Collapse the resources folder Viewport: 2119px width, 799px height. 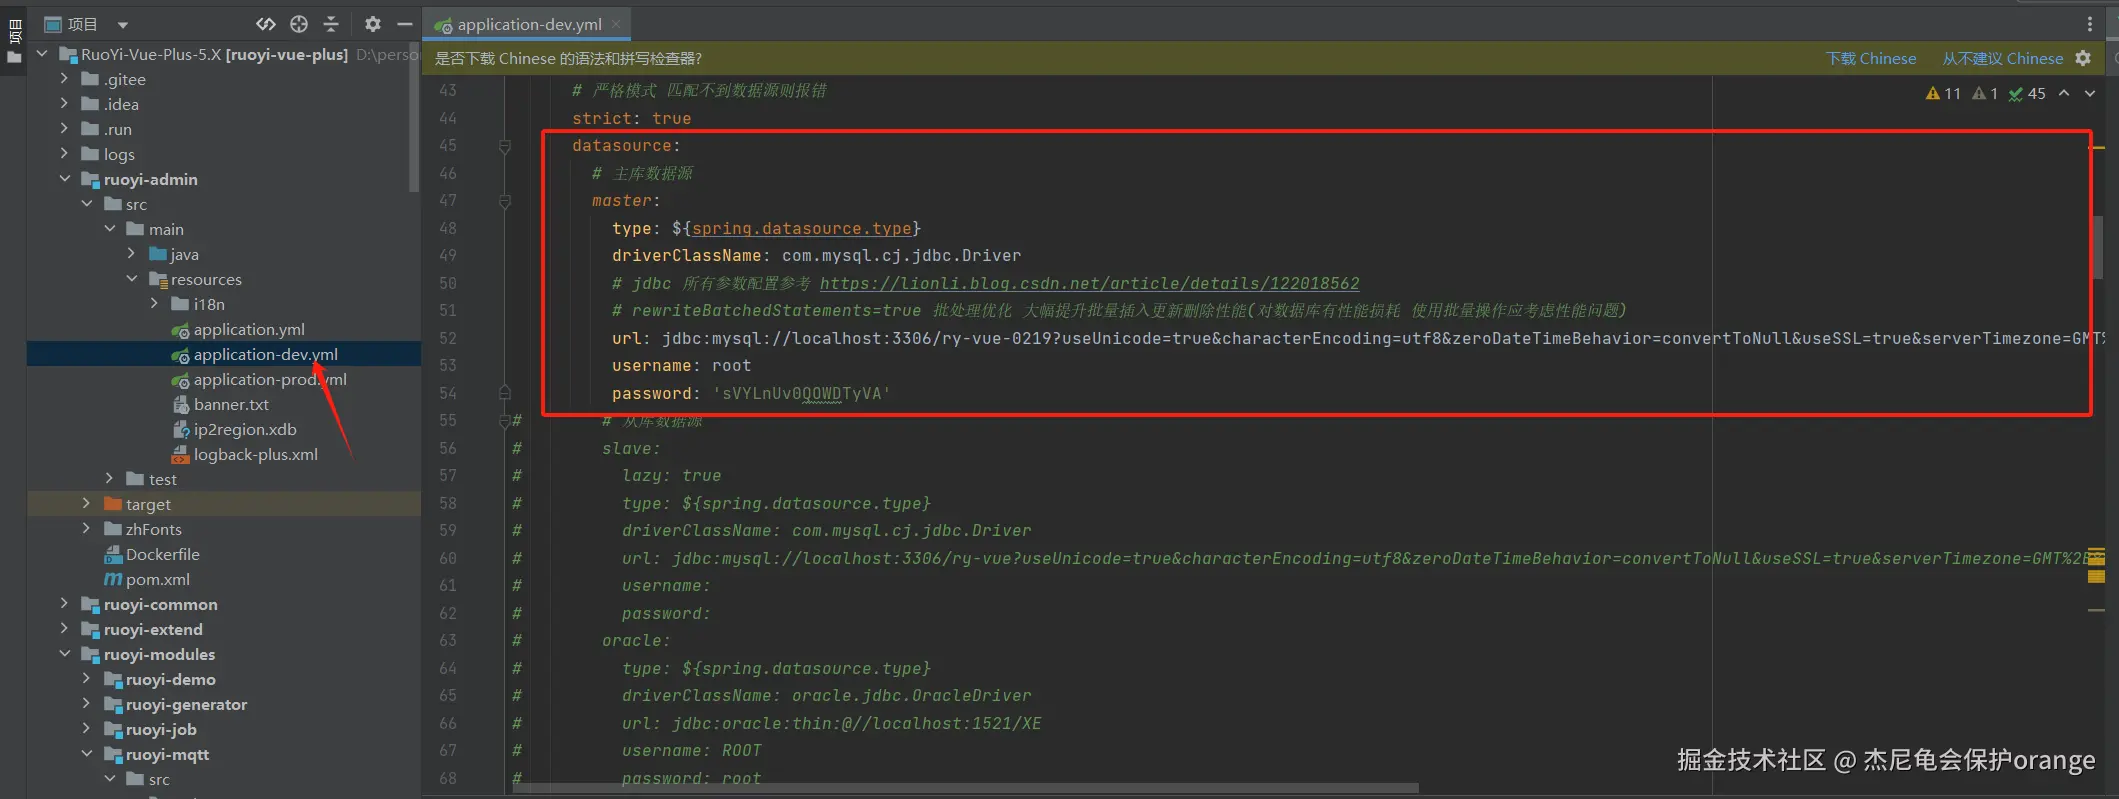point(132,279)
